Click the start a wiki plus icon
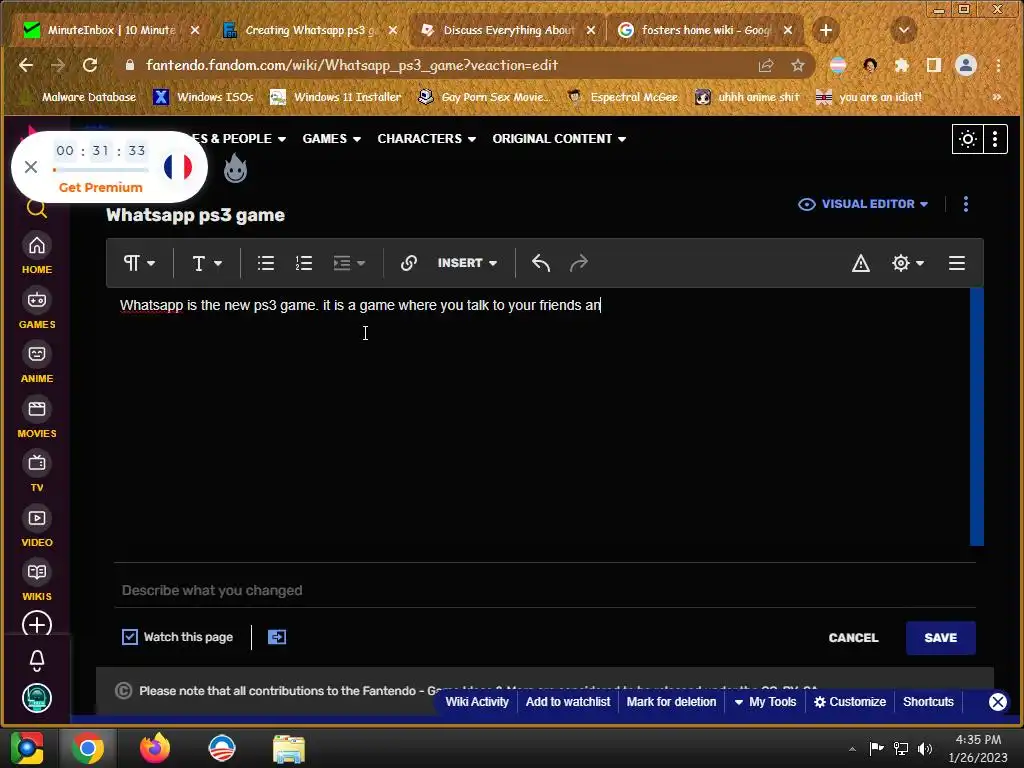The height and width of the screenshot is (768, 1024). (37, 624)
